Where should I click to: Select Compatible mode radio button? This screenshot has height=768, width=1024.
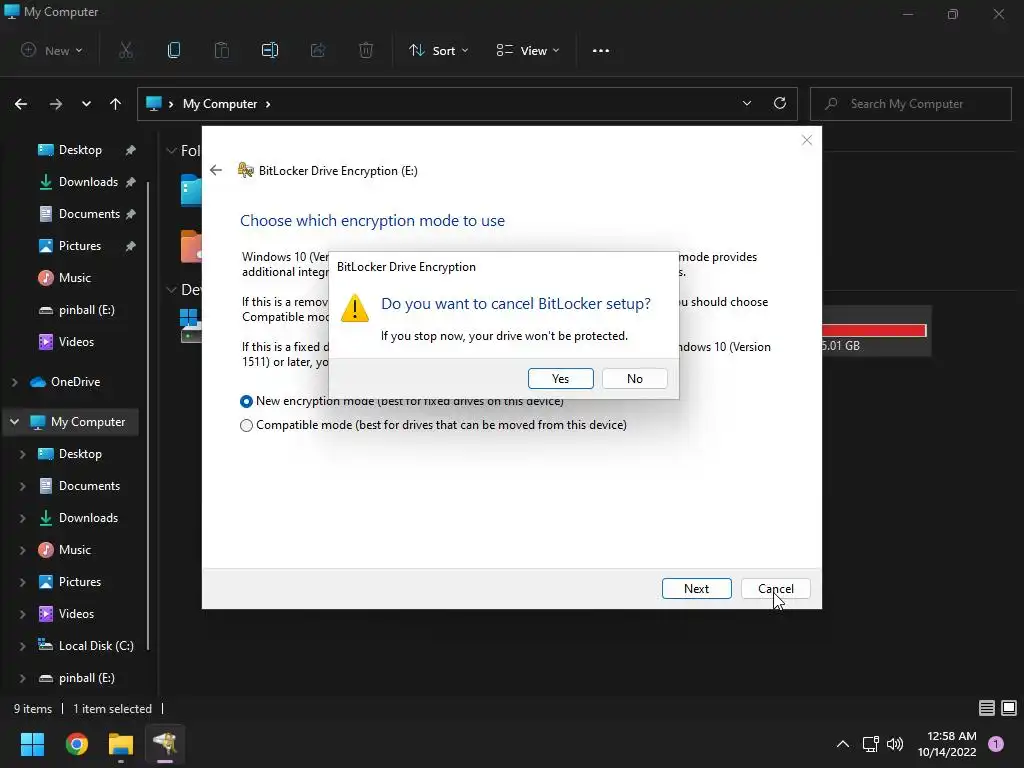[x=246, y=426]
